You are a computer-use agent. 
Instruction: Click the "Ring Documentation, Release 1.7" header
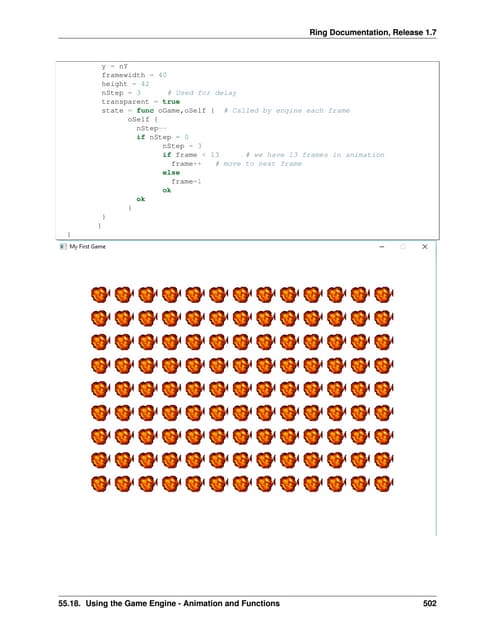pos(373,33)
